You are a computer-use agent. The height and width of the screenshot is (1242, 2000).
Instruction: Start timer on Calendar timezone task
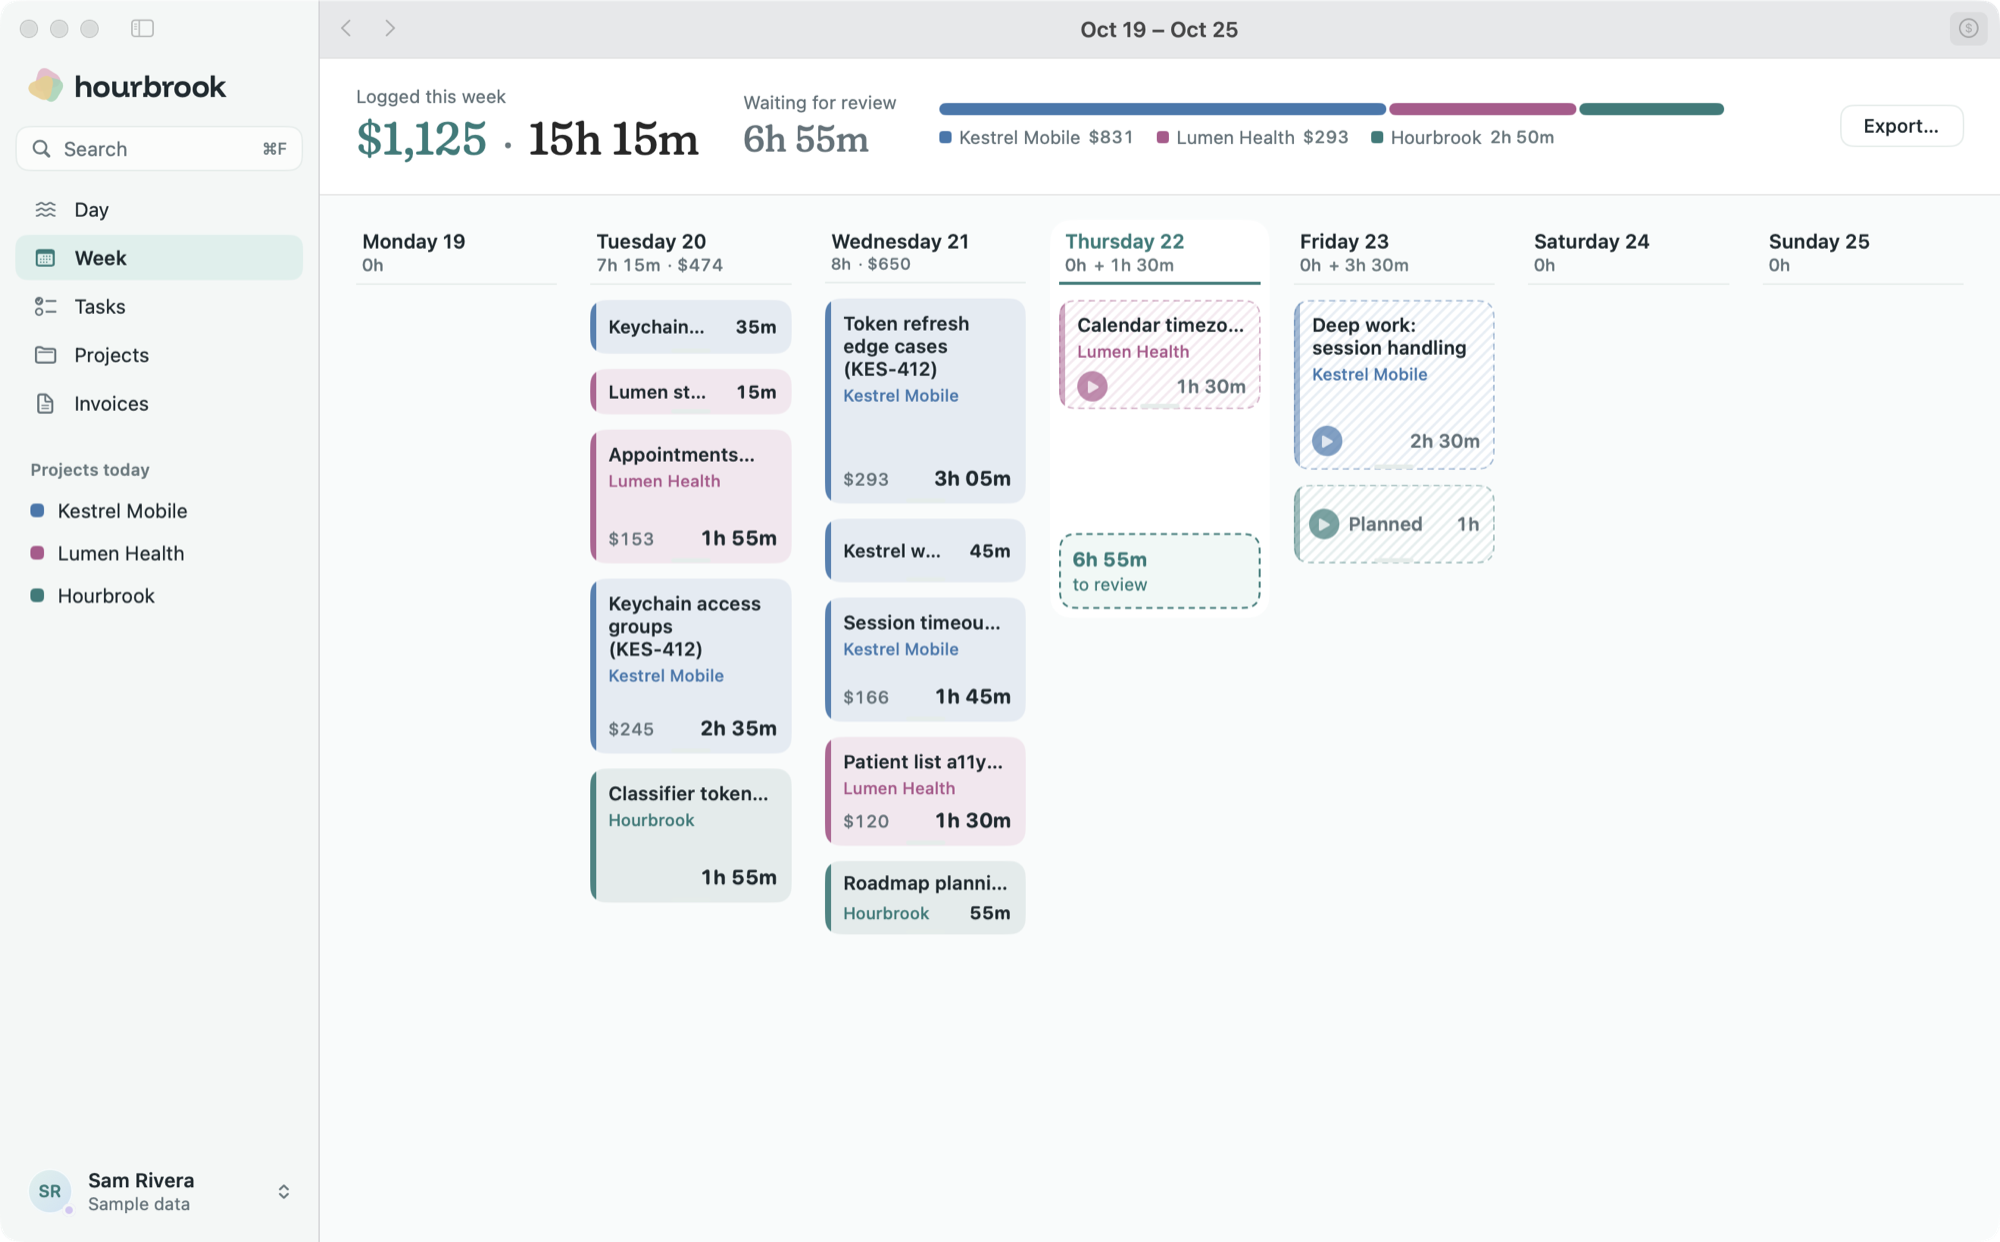pos(1092,386)
